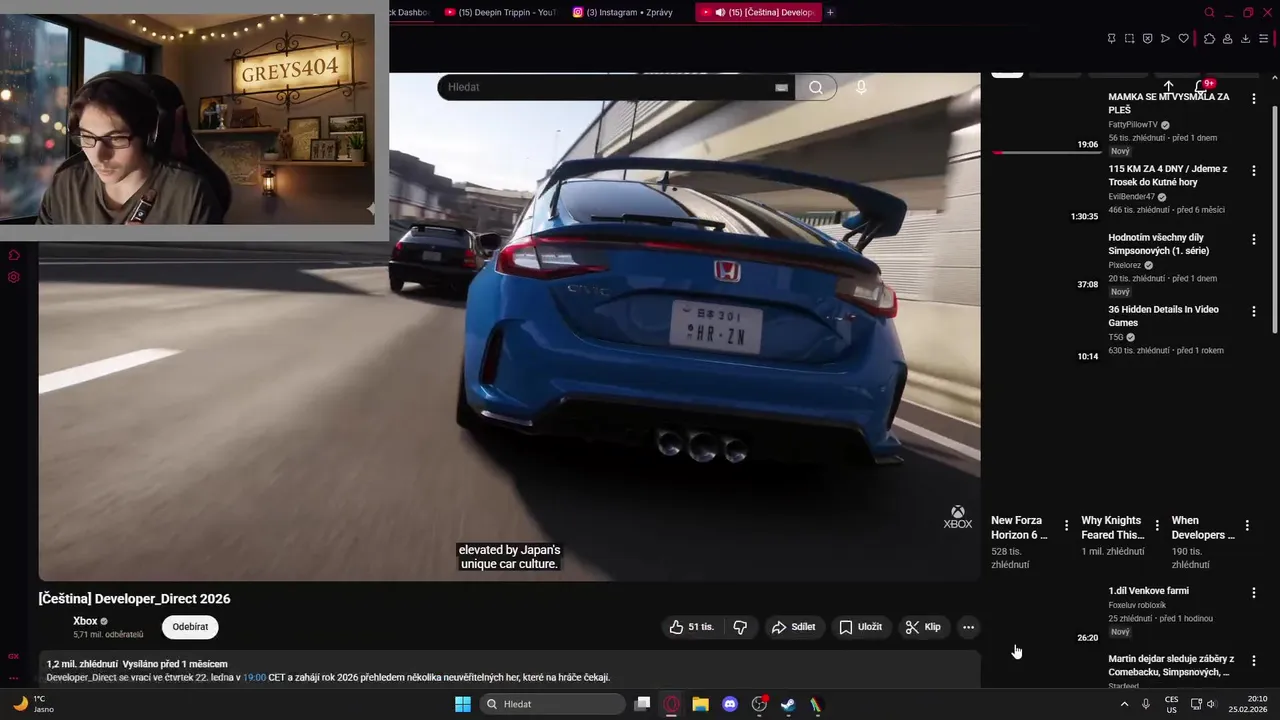The image size is (1280, 720).
Task: Open CES US language switcher in tray
Action: [x=1171, y=704]
